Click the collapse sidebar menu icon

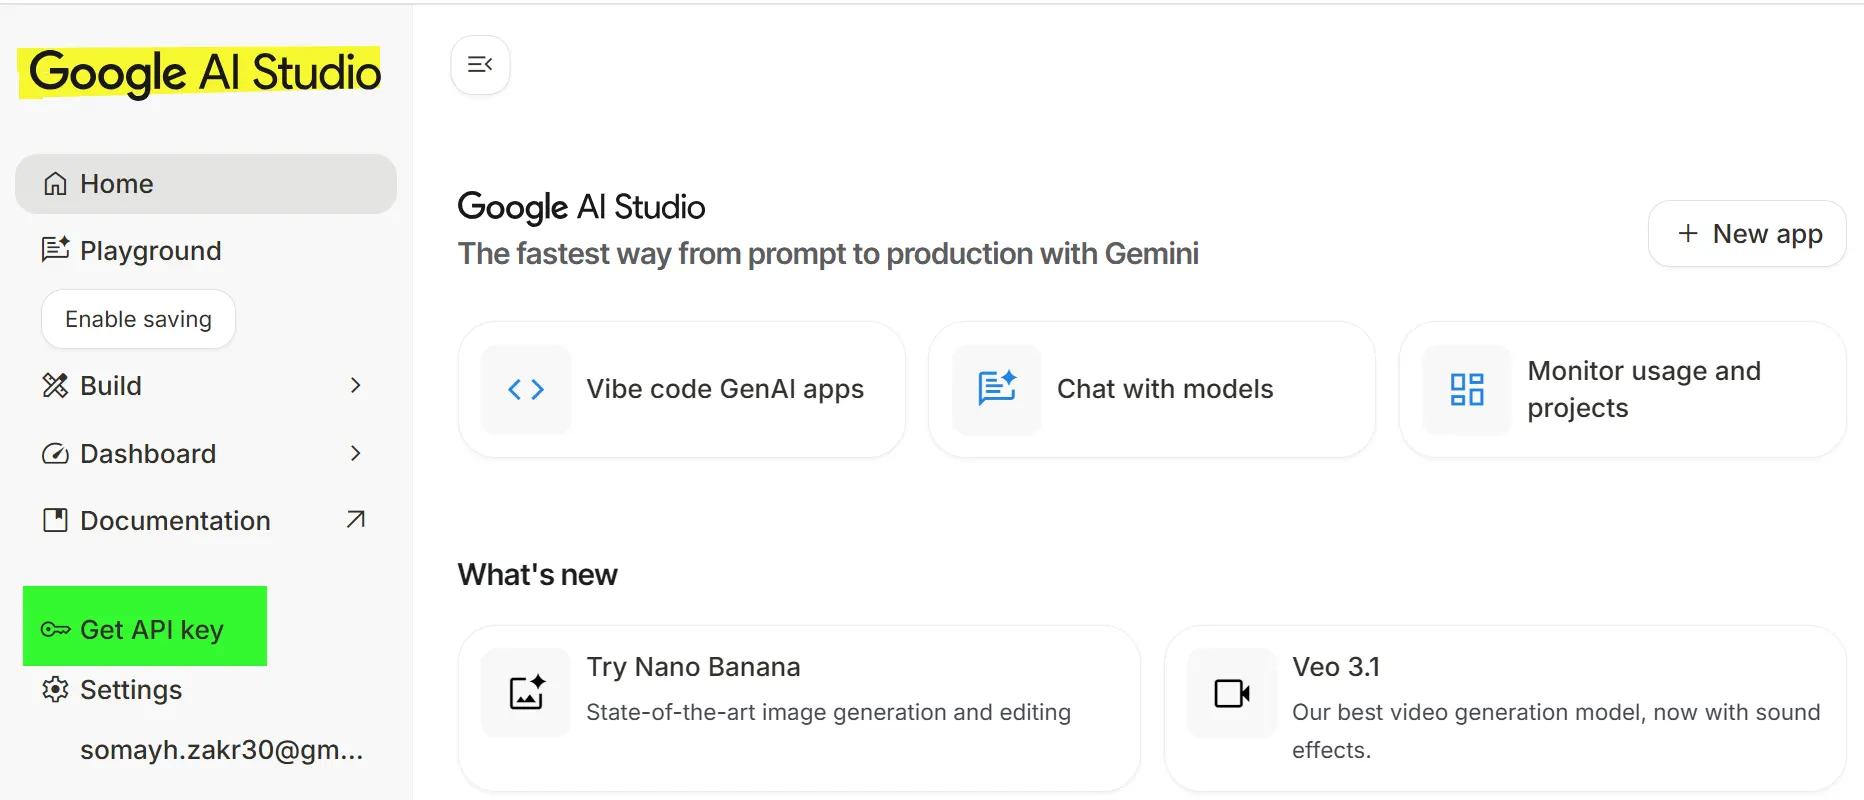click(x=480, y=65)
